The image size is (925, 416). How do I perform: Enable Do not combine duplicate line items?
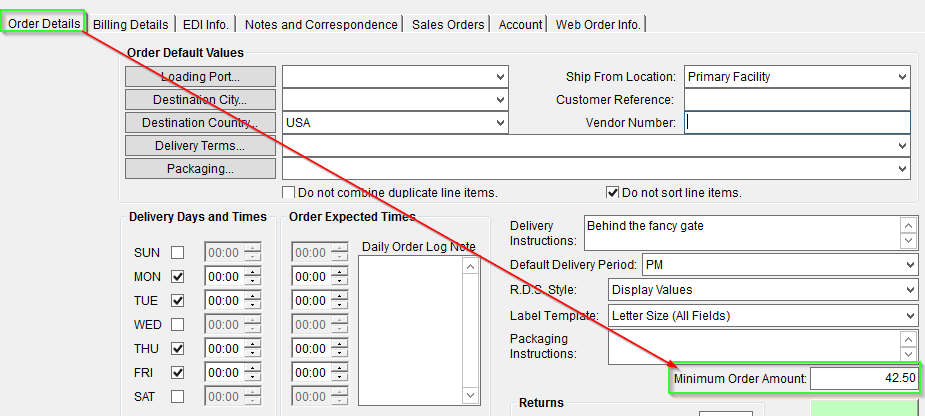click(289, 192)
